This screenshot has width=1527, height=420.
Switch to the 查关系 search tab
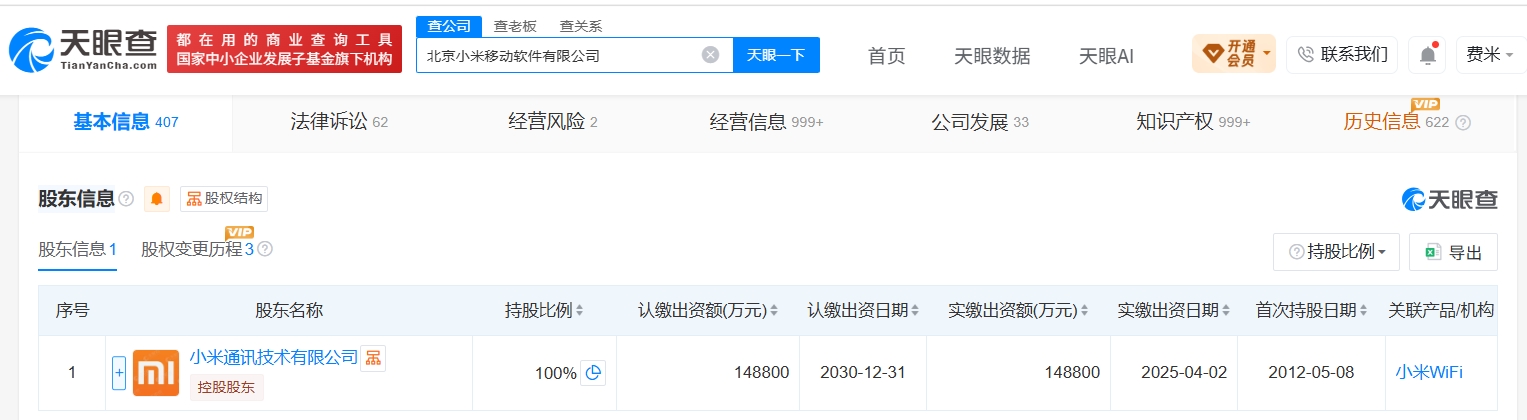coord(580,26)
